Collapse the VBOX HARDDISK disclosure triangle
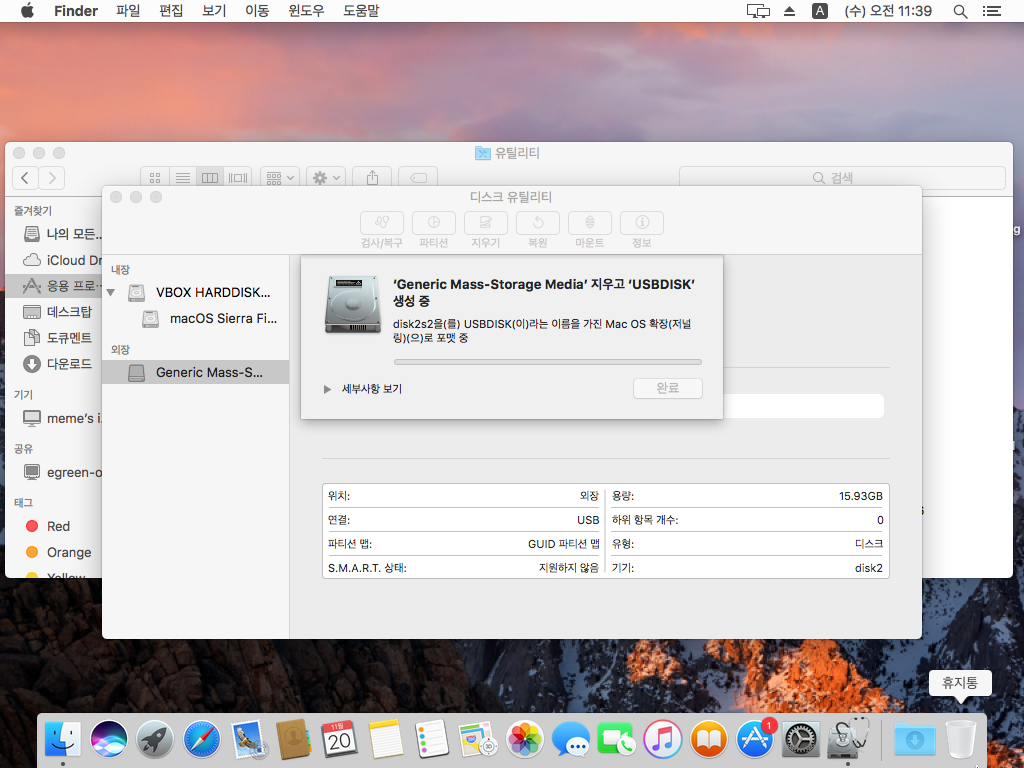This screenshot has height=768, width=1024. [111, 293]
